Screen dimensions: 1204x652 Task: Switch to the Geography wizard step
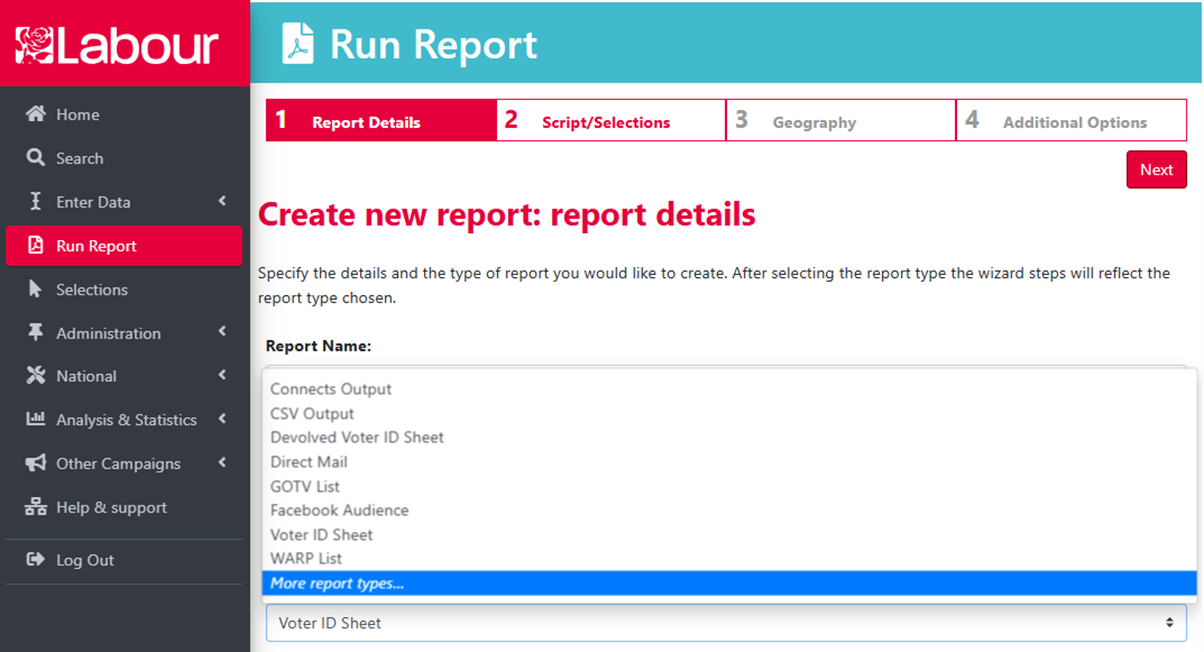[840, 120]
